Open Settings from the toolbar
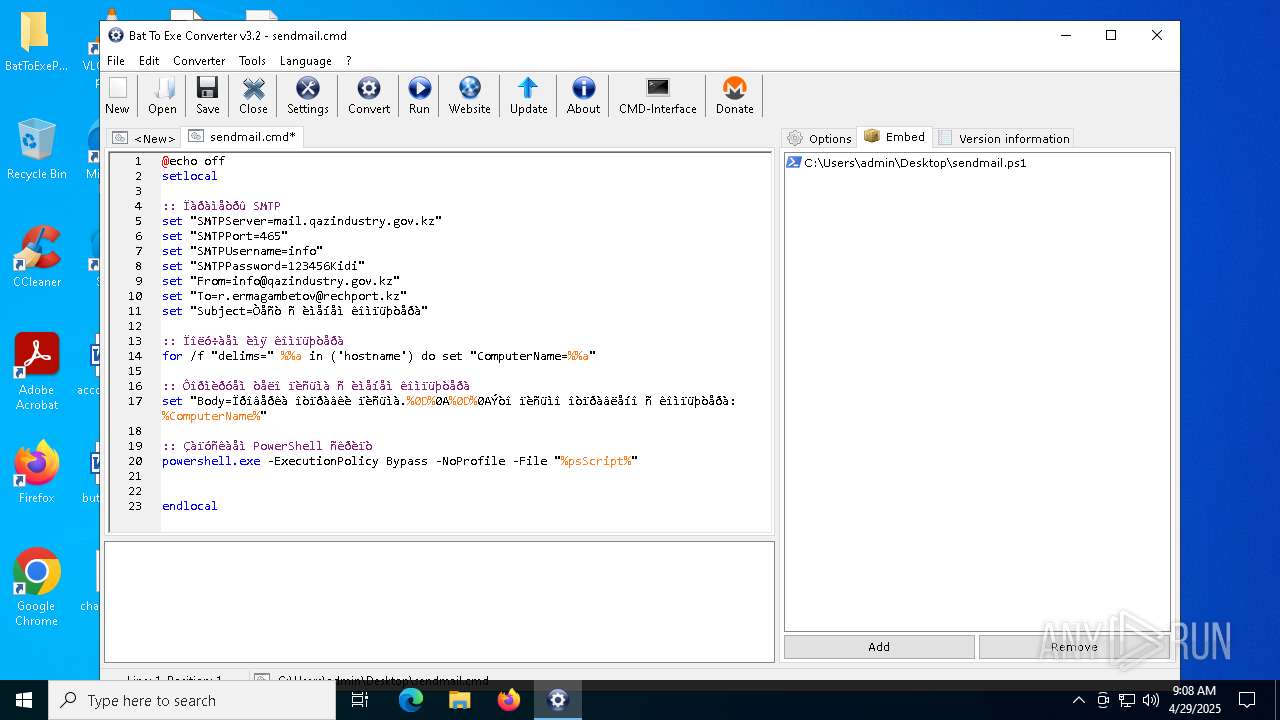 tap(308, 96)
